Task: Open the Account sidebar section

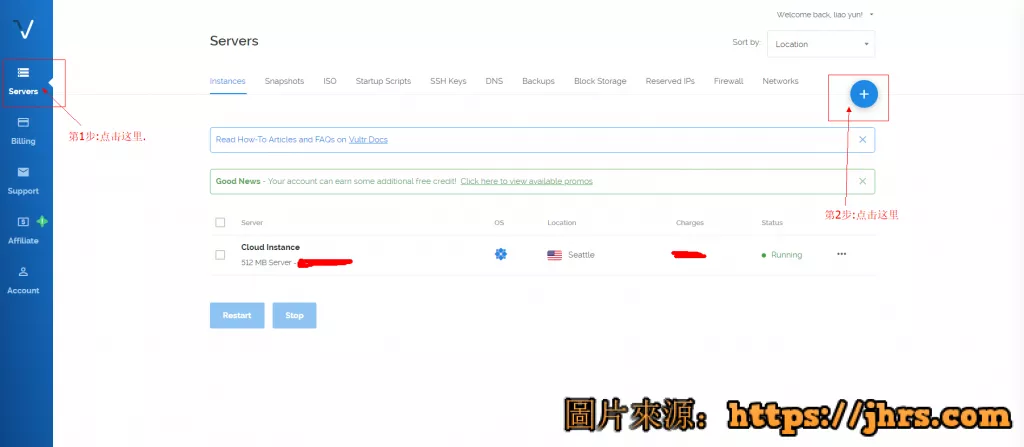Action: click(x=24, y=280)
